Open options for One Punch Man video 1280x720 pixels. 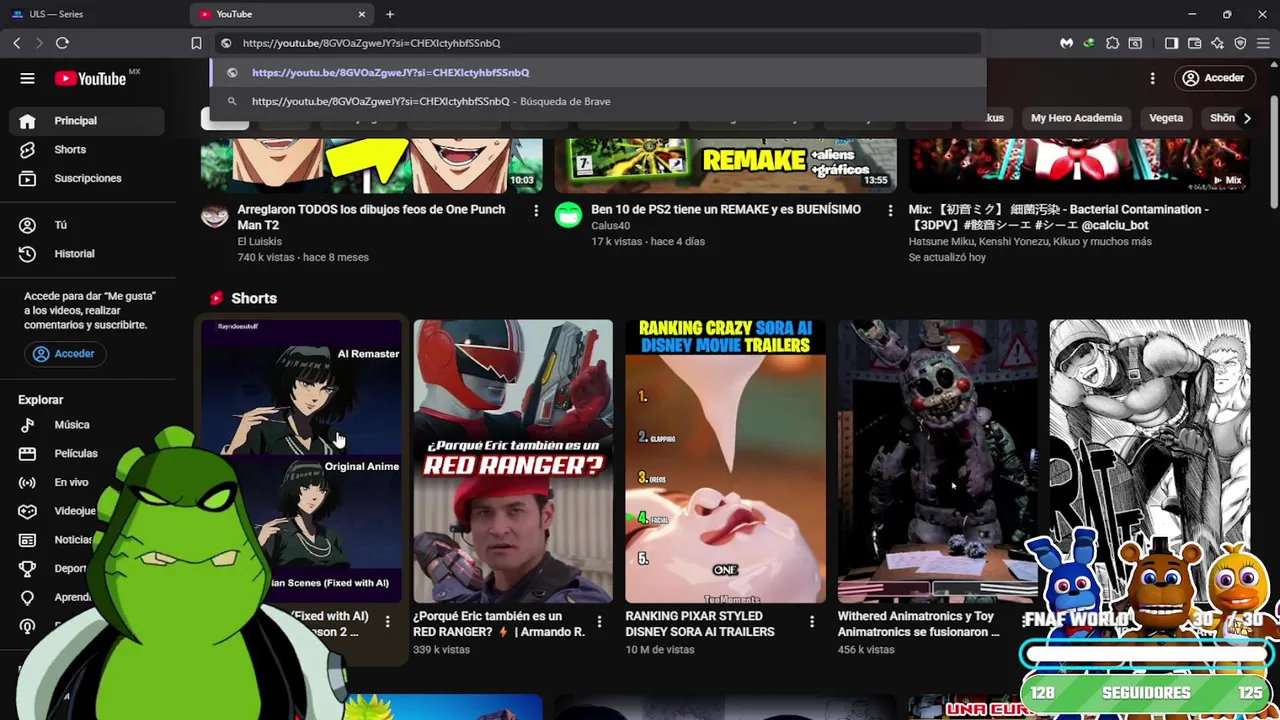[536, 211]
